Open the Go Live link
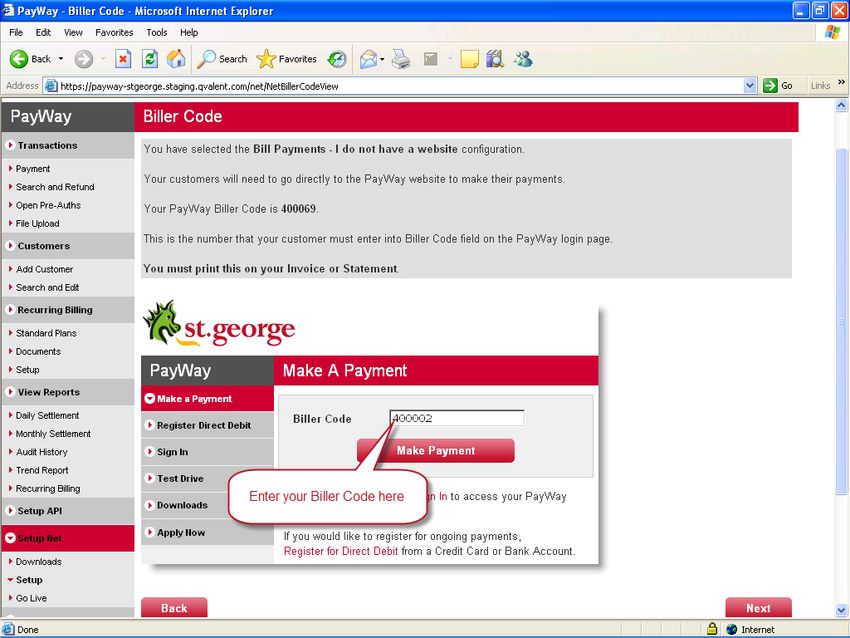This screenshot has width=850, height=638. [x=31, y=598]
